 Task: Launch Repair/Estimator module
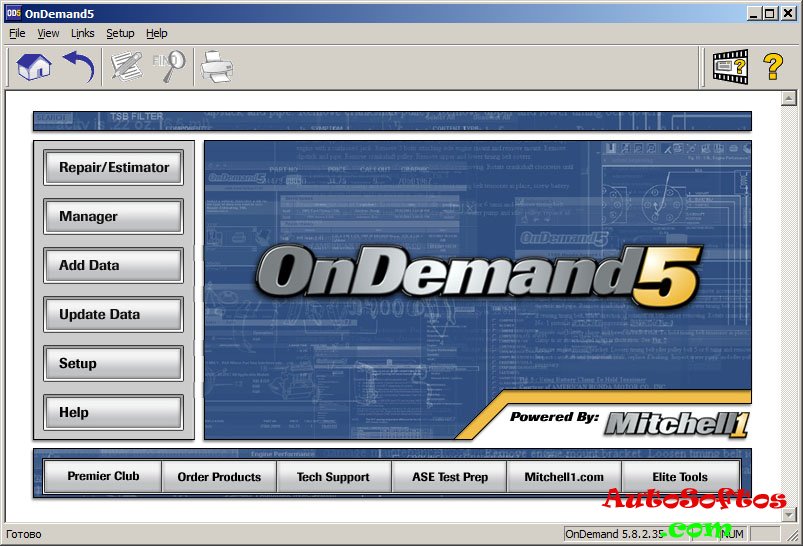click(x=114, y=167)
